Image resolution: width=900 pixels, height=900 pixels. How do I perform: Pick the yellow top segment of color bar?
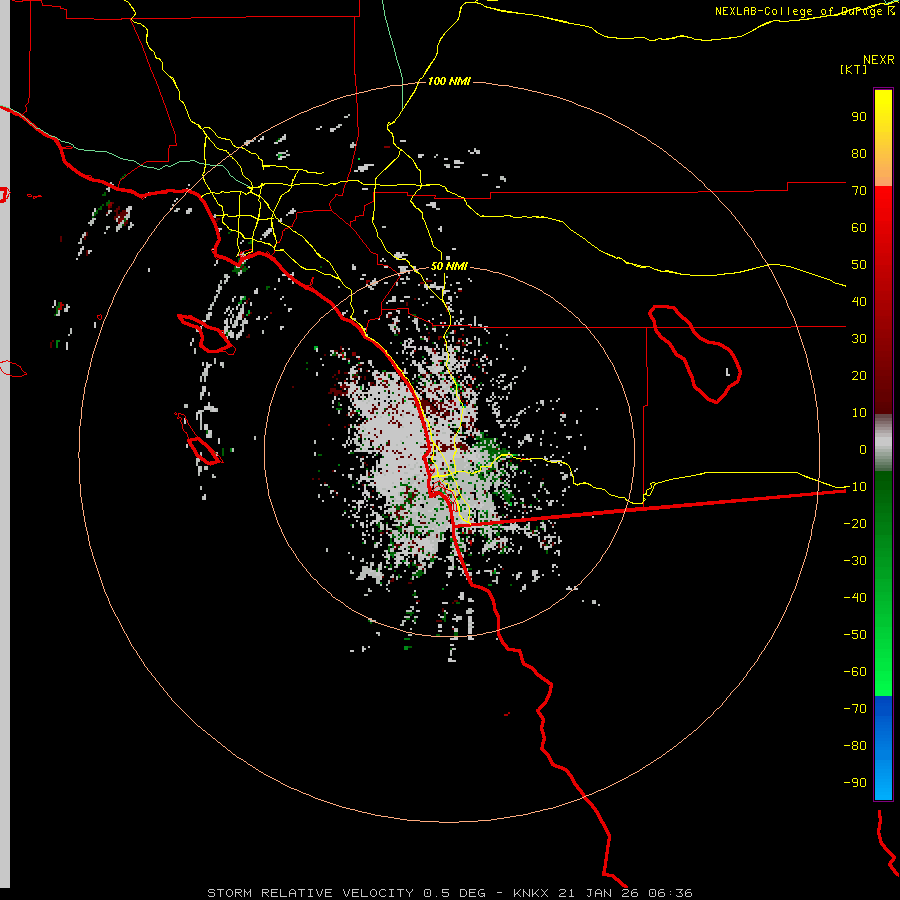pos(883,137)
